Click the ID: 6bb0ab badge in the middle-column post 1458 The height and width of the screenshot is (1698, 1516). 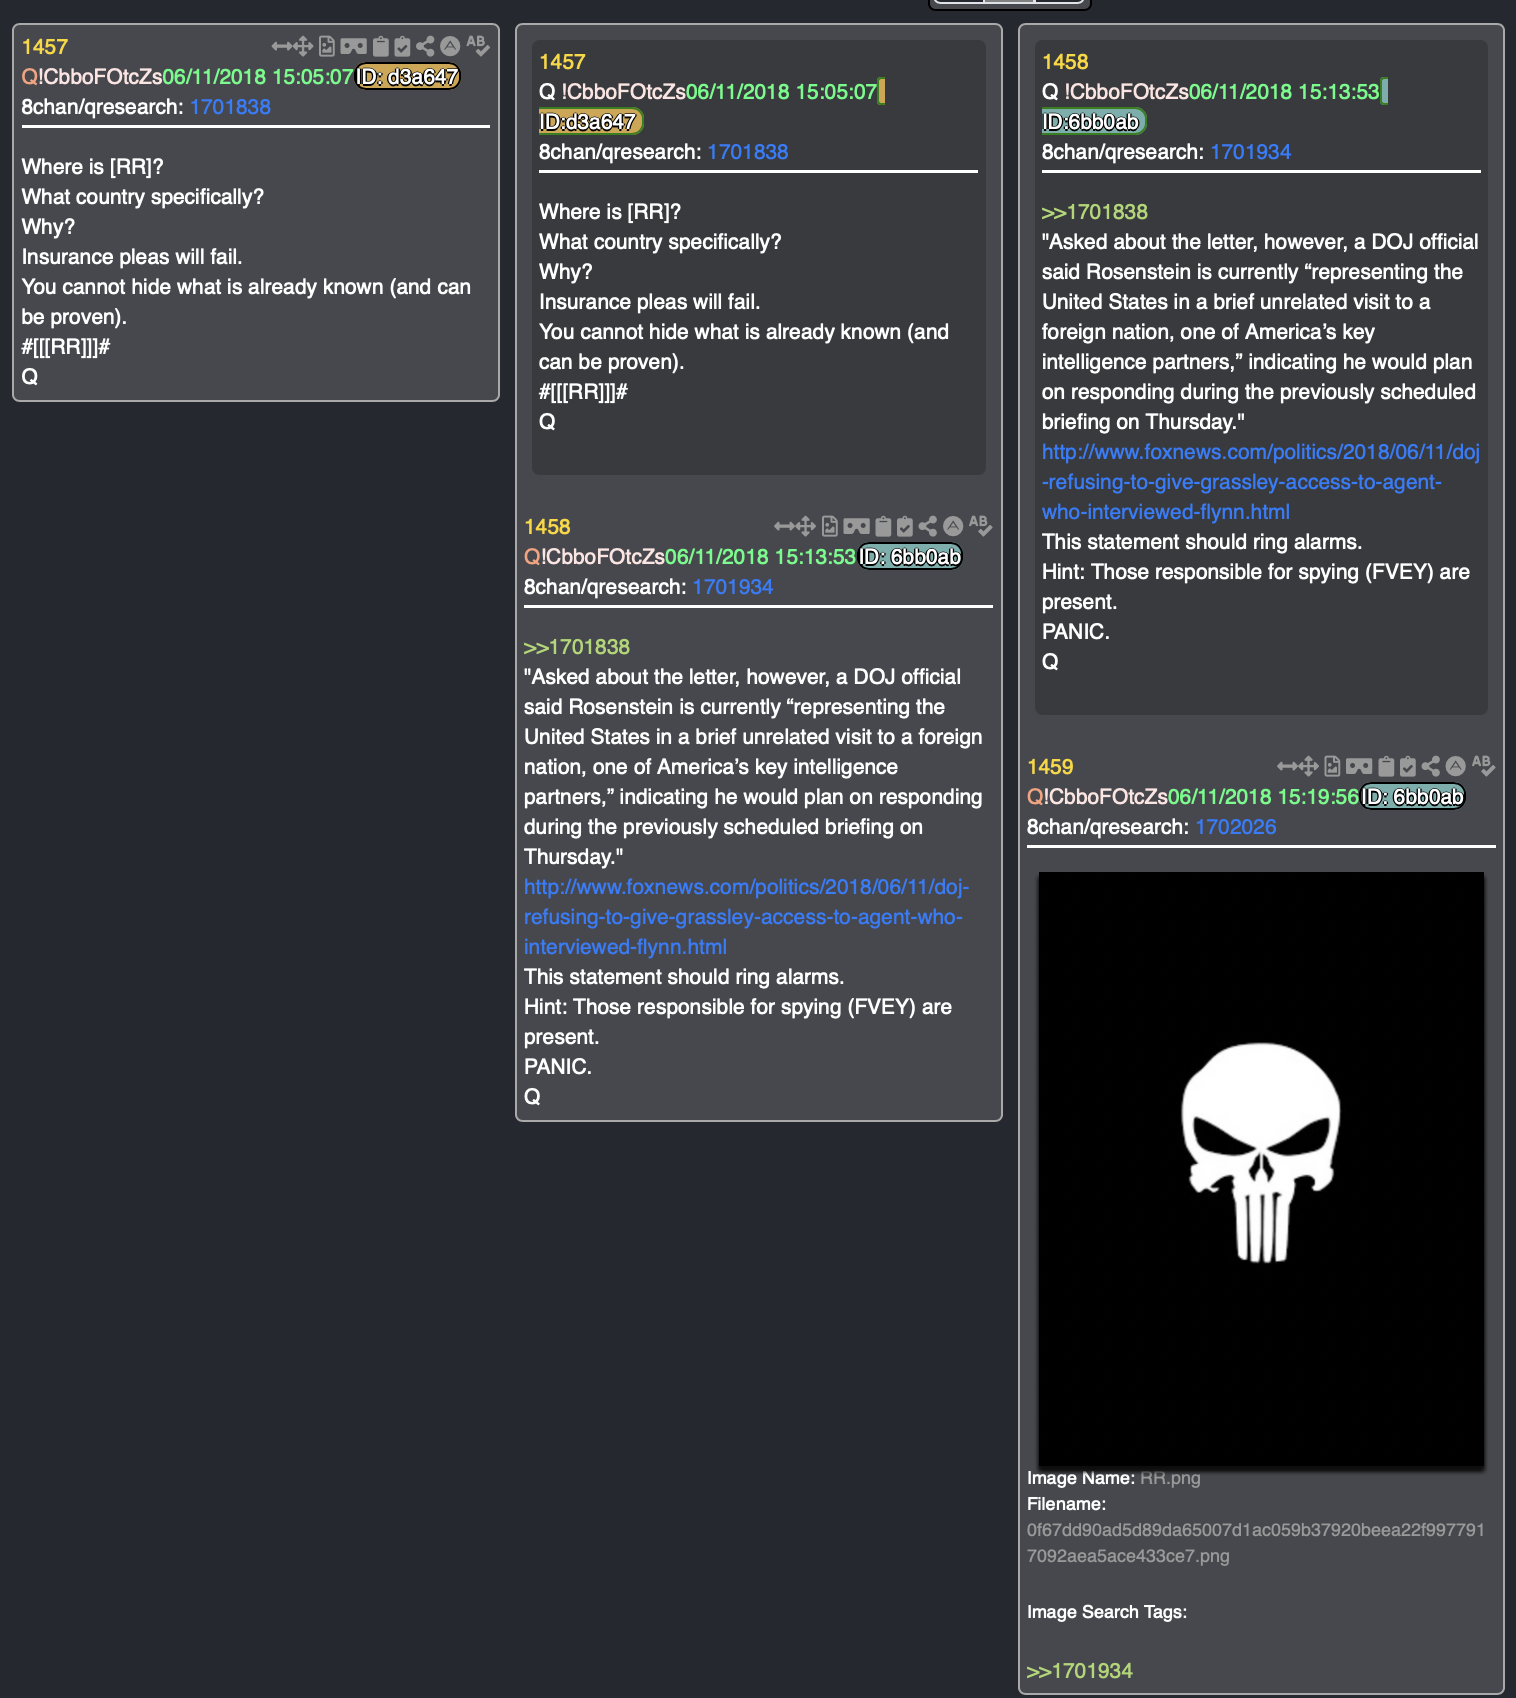click(x=910, y=557)
